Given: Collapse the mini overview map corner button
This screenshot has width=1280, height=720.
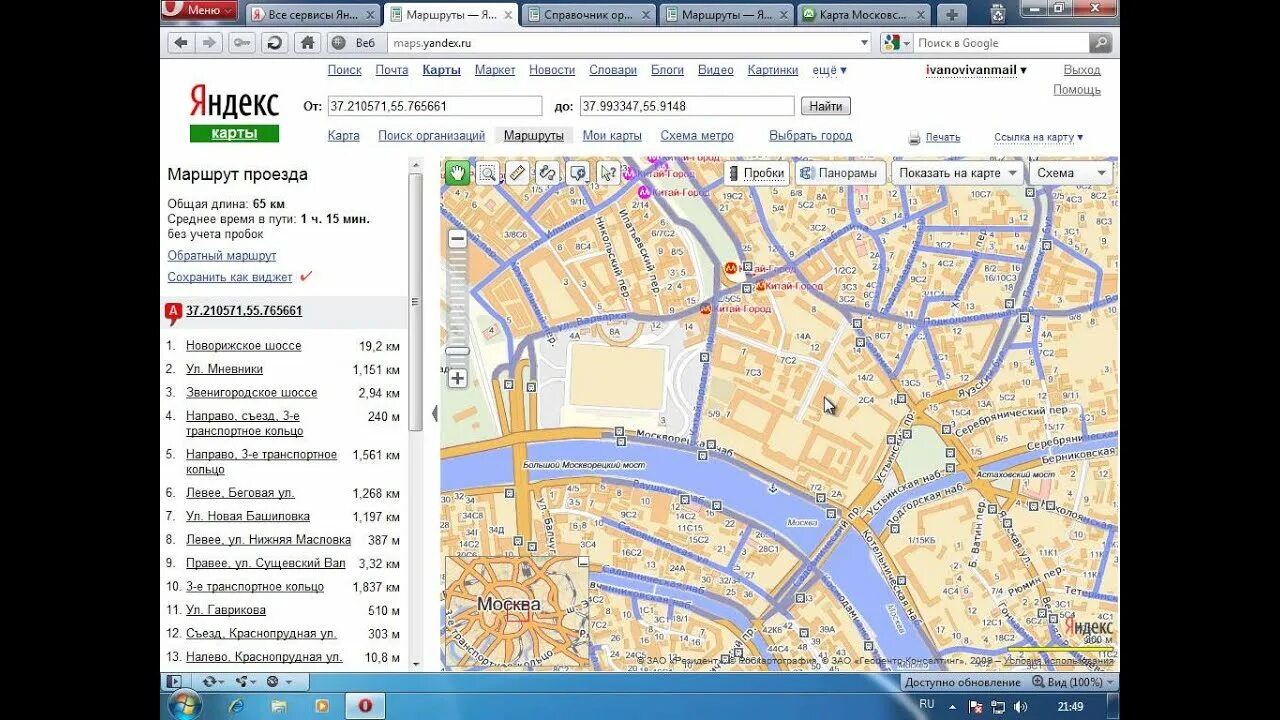Looking at the screenshot, I should point(583,562).
